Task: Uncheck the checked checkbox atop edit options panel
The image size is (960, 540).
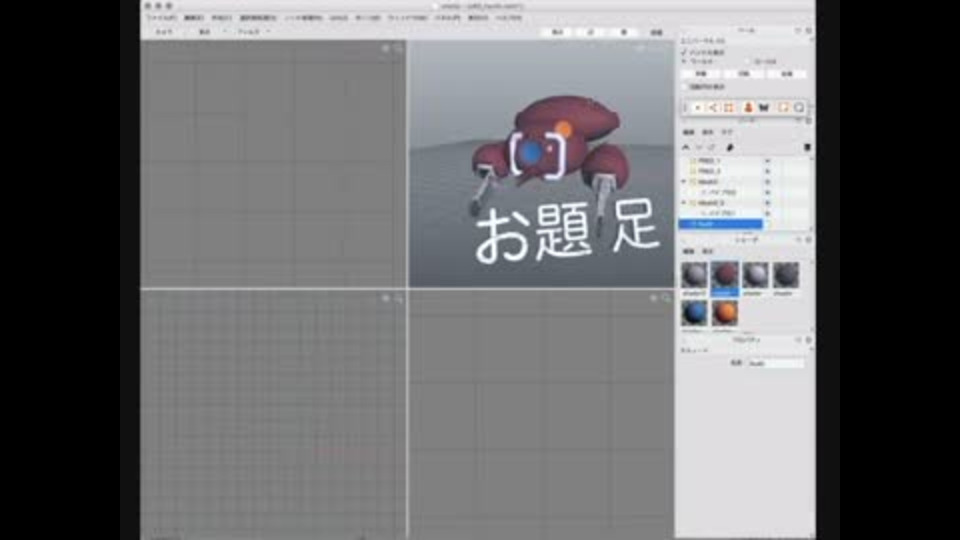Action: [684, 53]
